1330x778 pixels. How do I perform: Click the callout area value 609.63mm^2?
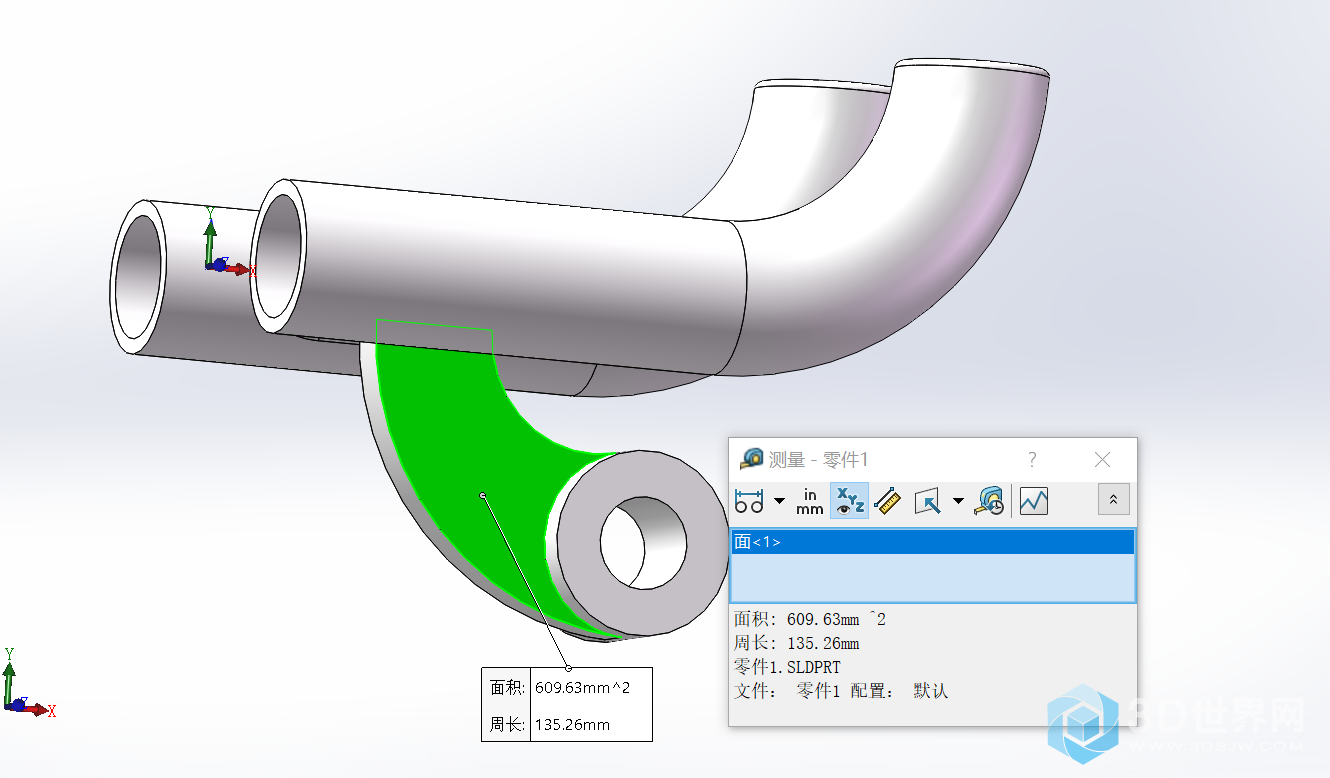click(x=583, y=687)
